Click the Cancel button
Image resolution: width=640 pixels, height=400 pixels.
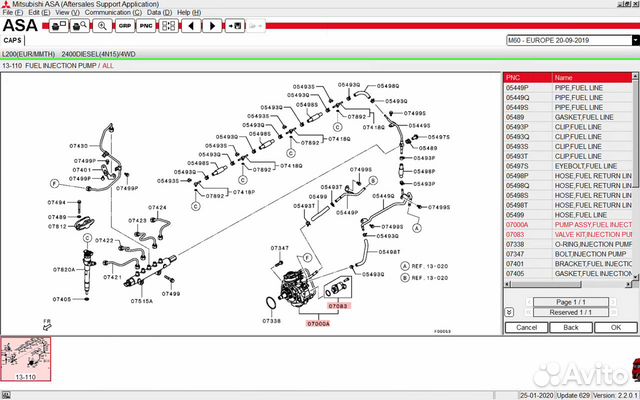pos(525,327)
